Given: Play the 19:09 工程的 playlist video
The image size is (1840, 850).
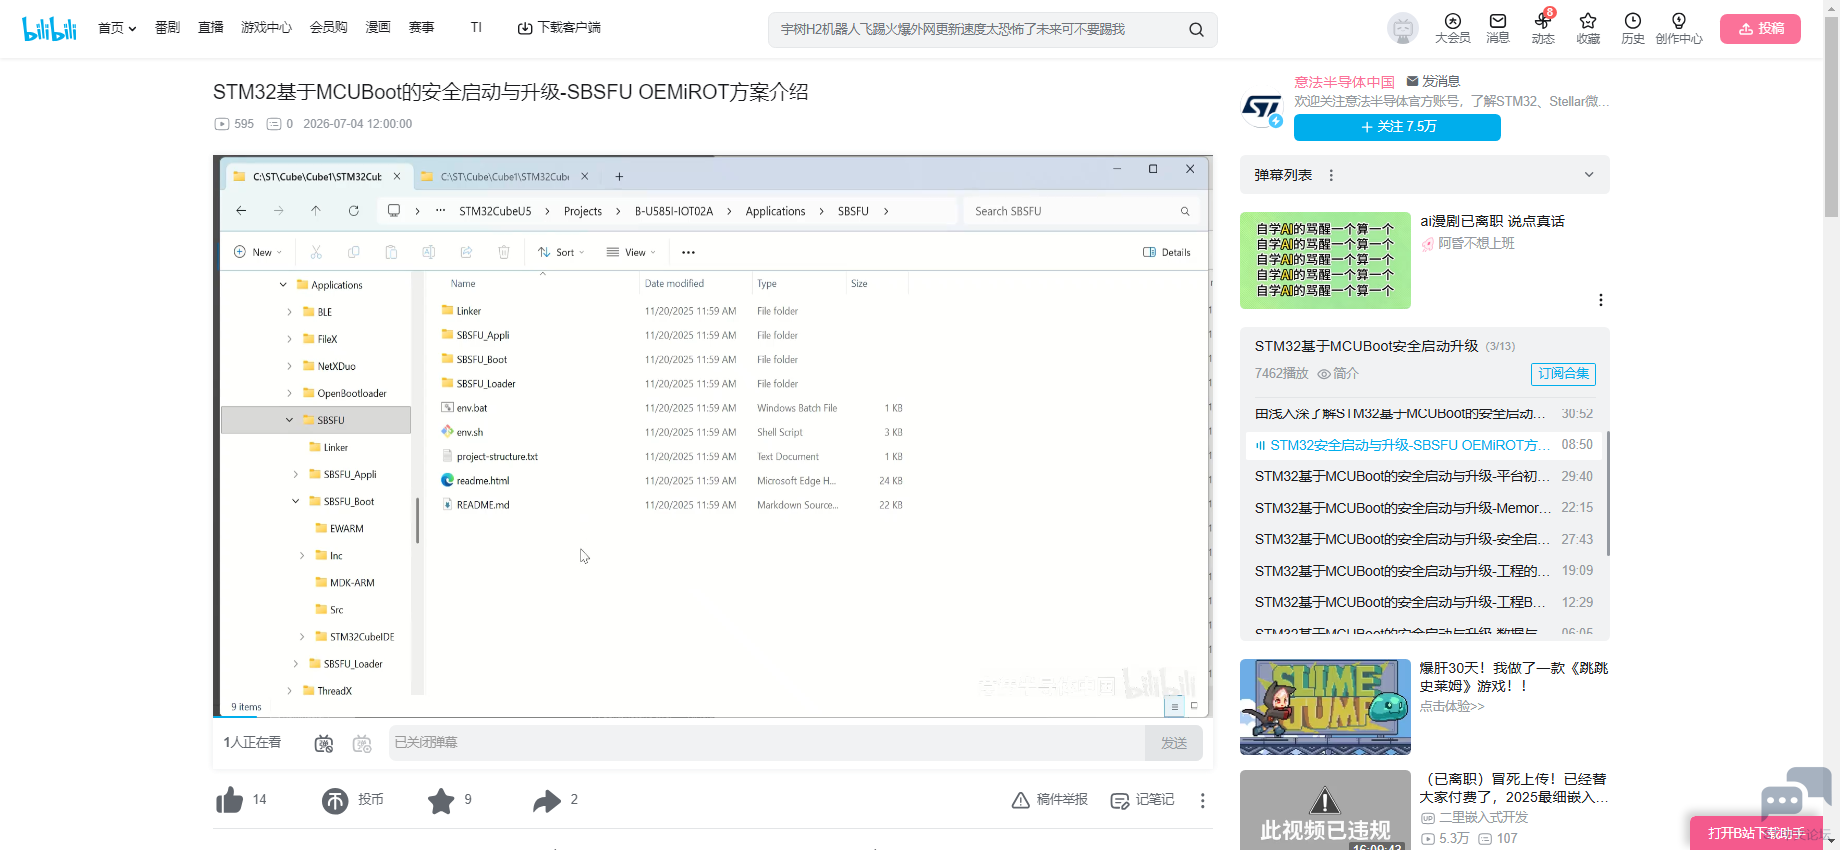Looking at the screenshot, I should click(x=1424, y=571).
